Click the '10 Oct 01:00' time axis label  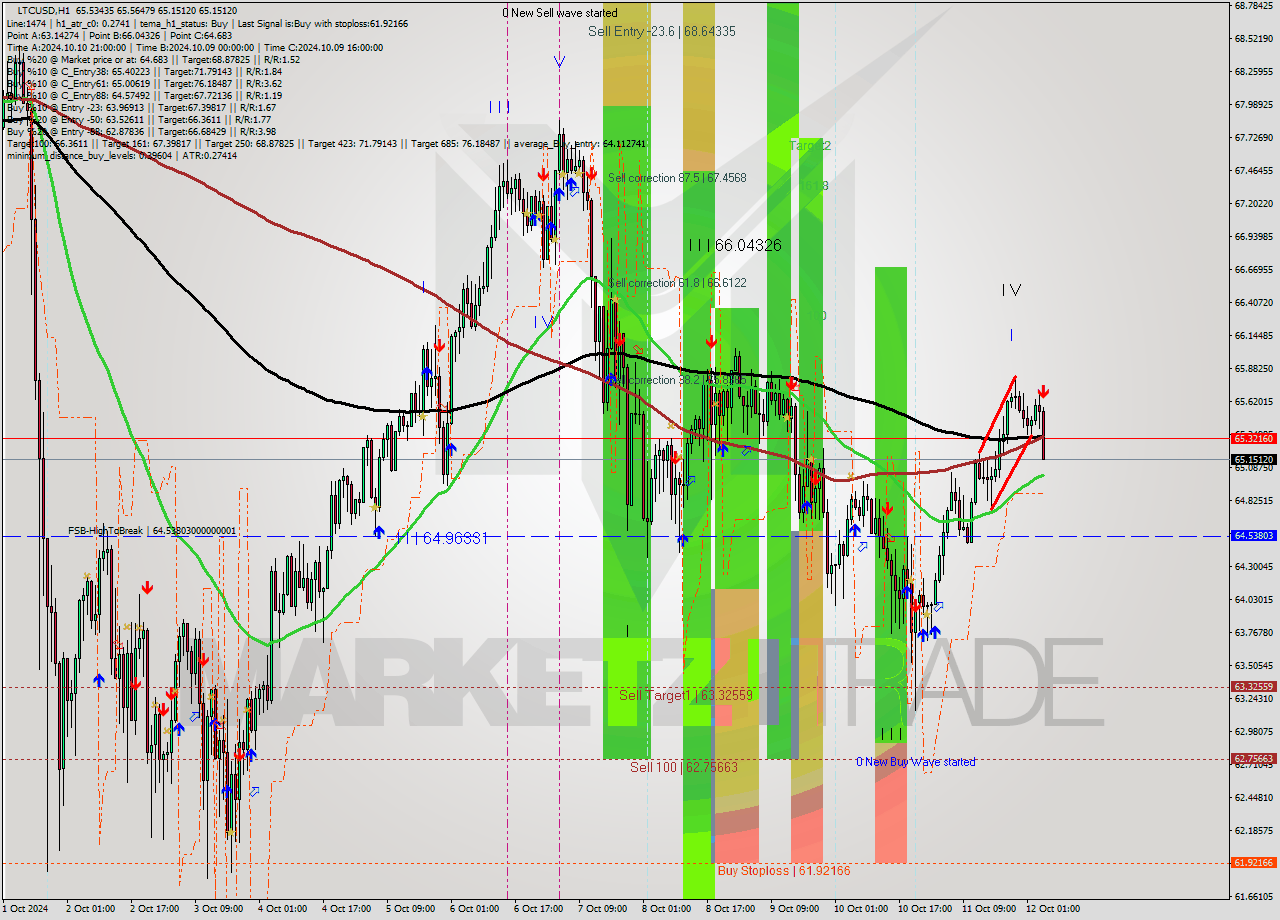pos(861,909)
